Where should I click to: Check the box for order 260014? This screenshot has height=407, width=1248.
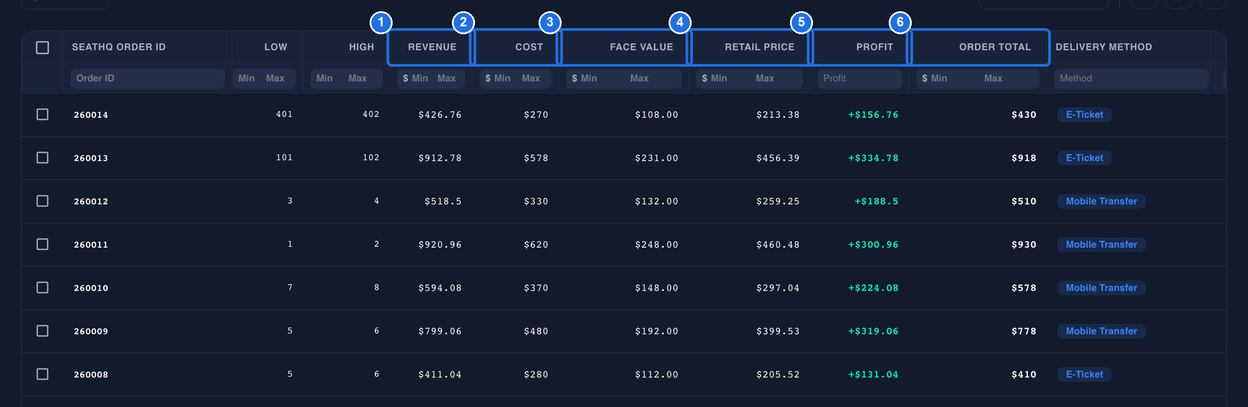(x=42, y=114)
